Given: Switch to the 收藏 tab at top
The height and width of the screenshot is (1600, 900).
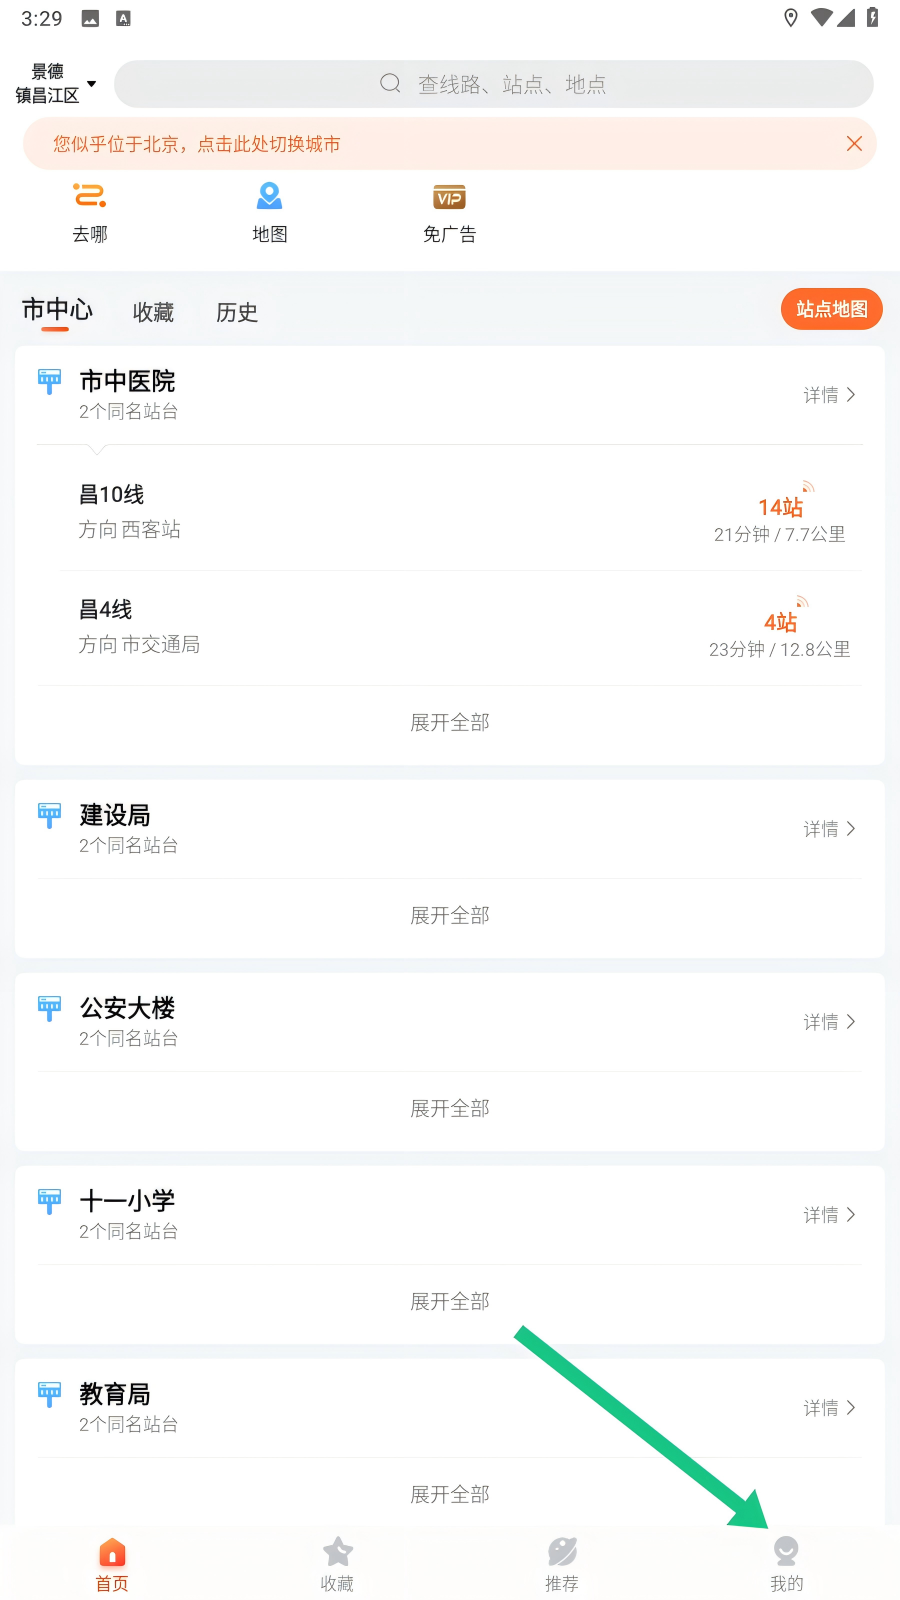Looking at the screenshot, I should (153, 312).
